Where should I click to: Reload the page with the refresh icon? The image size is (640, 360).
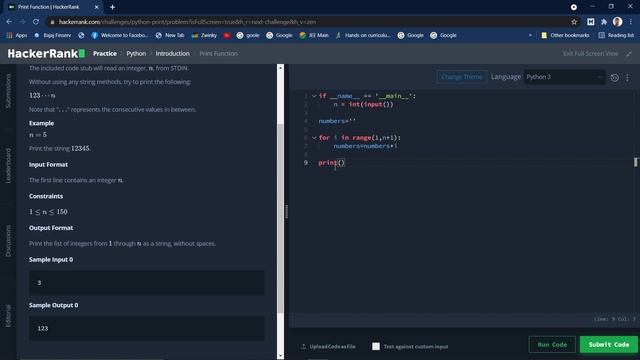click(x=36, y=22)
